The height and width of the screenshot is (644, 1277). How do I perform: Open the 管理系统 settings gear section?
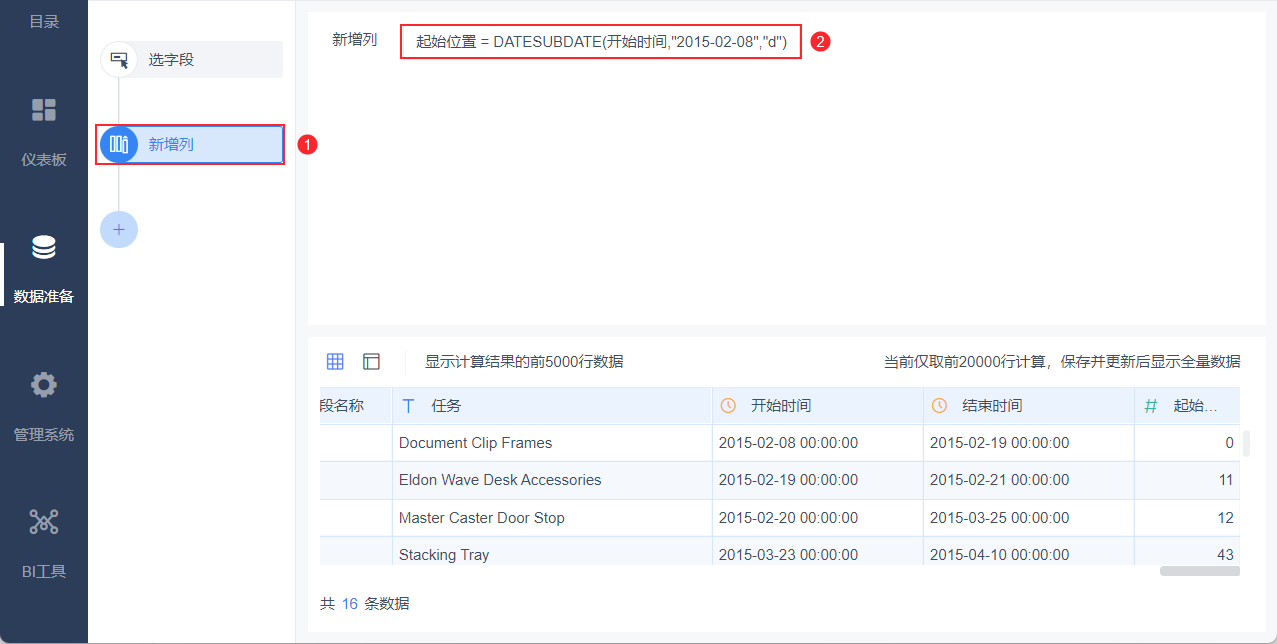(44, 406)
